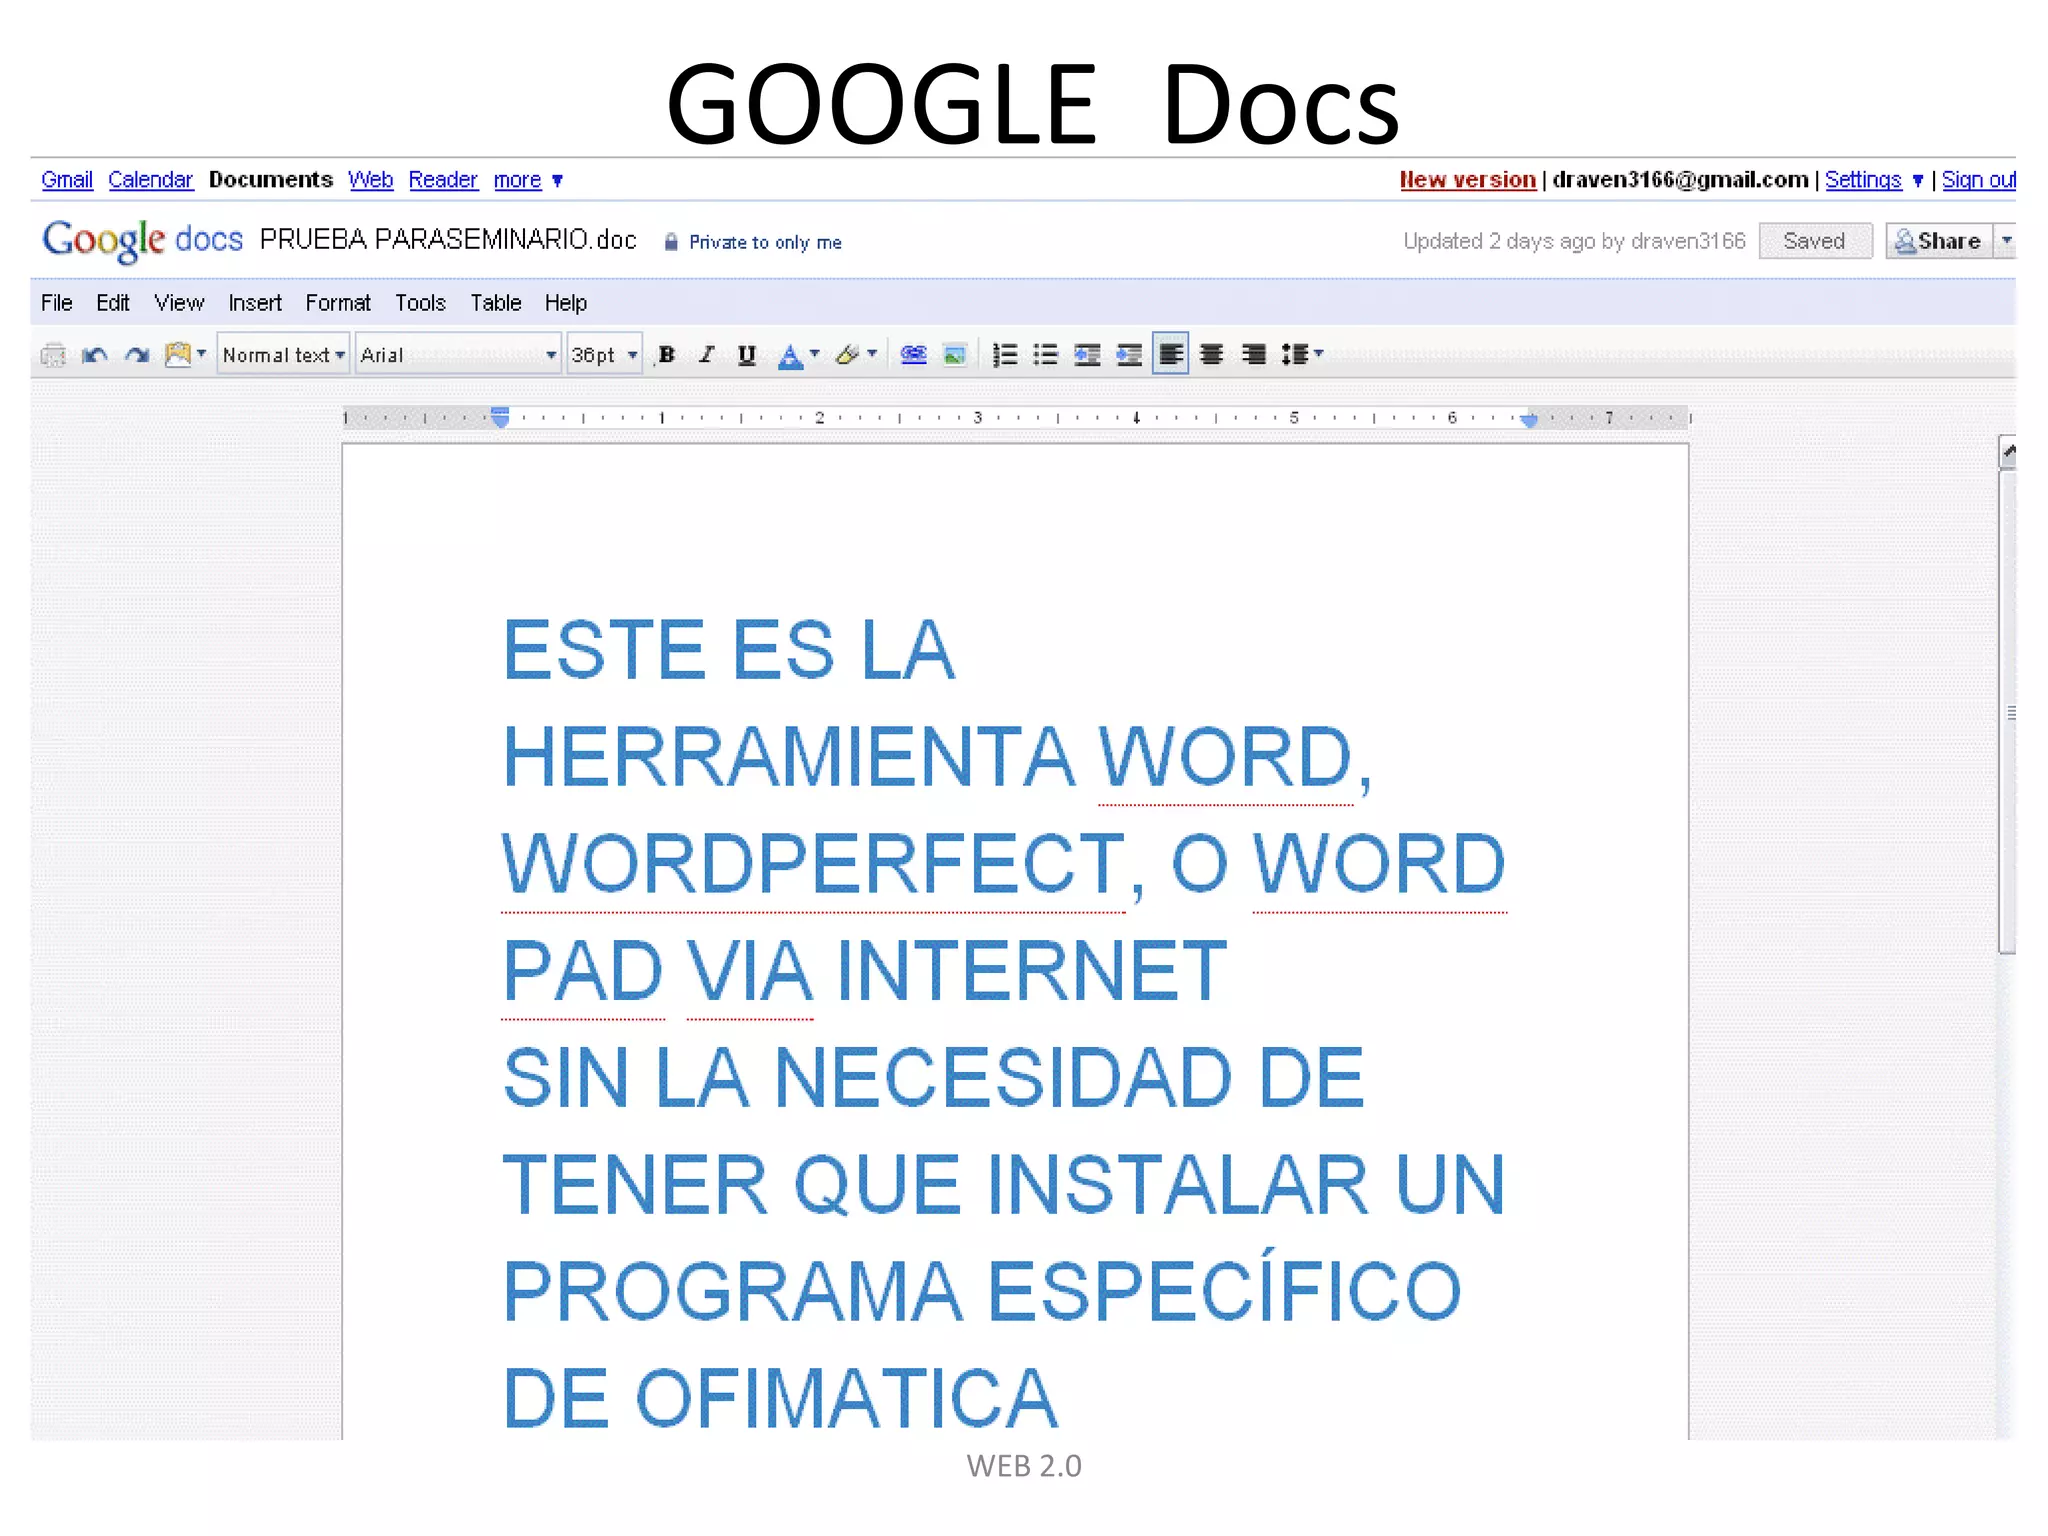This screenshot has height=1536, width=2048.
Task: Click the Private to only me label
Action: pos(765,242)
